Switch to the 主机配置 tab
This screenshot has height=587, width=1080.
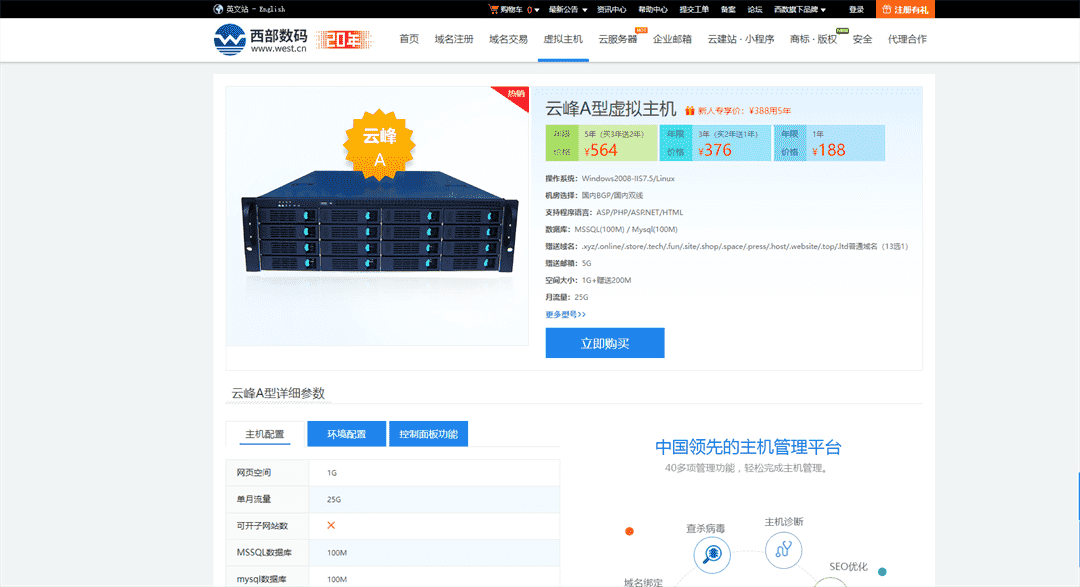click(264, 434)
